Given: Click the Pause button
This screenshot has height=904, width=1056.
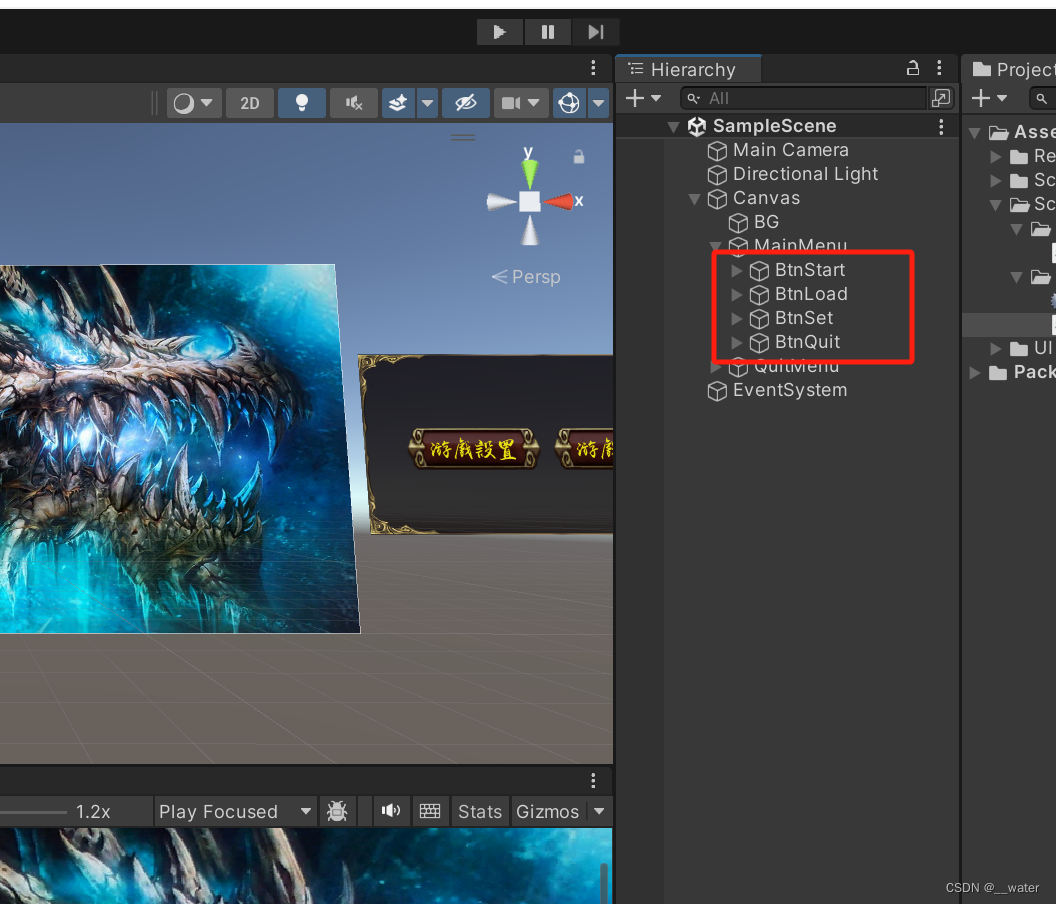Looking at the screenshot, I should pyautogui.click(x=548, y=32).
